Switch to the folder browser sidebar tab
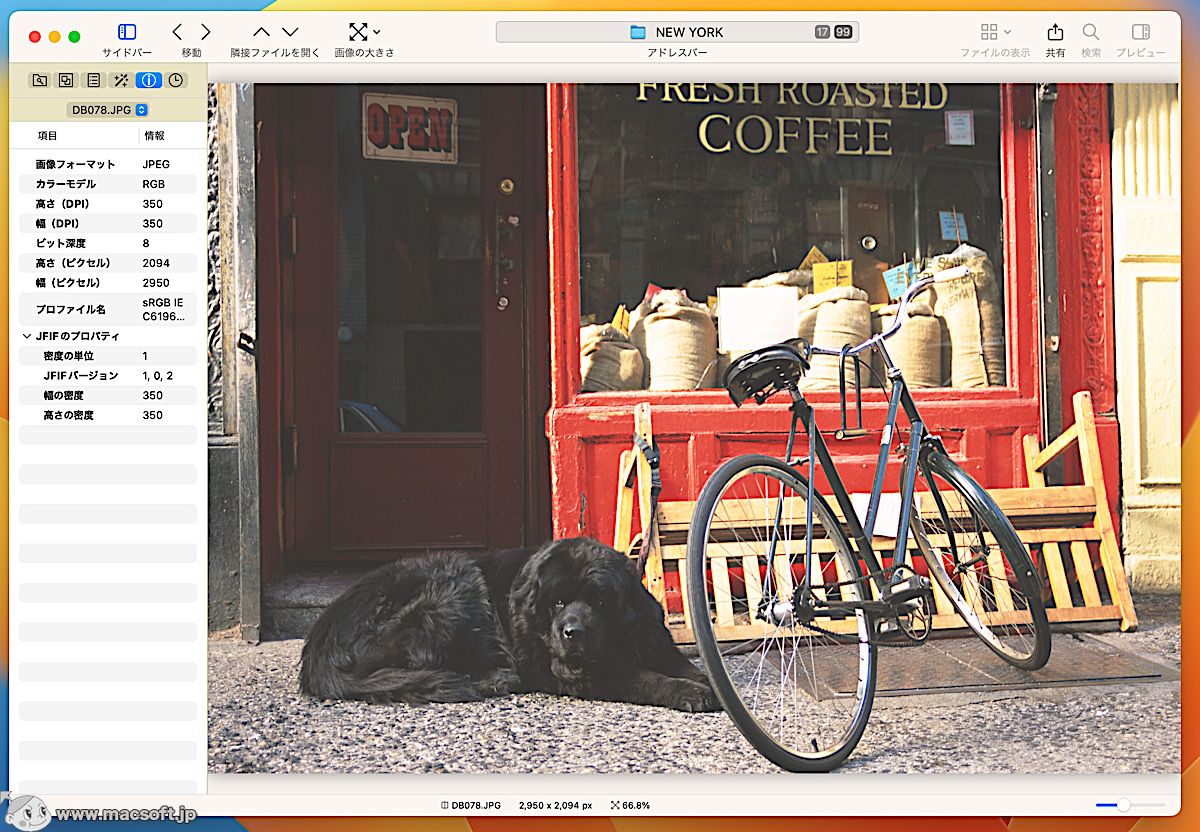This screenshot has height=832, width=1200. pyautogui.click(x=39, y=80)
